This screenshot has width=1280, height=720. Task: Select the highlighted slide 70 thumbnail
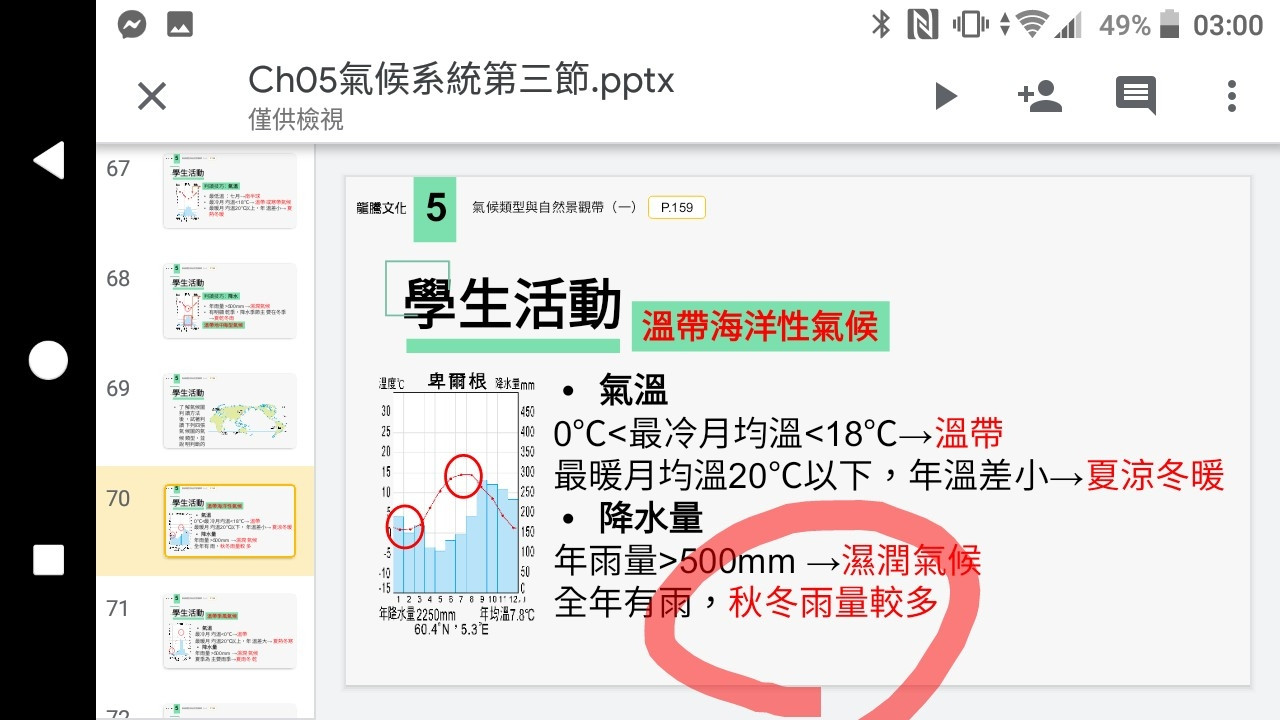coord(230,520)
